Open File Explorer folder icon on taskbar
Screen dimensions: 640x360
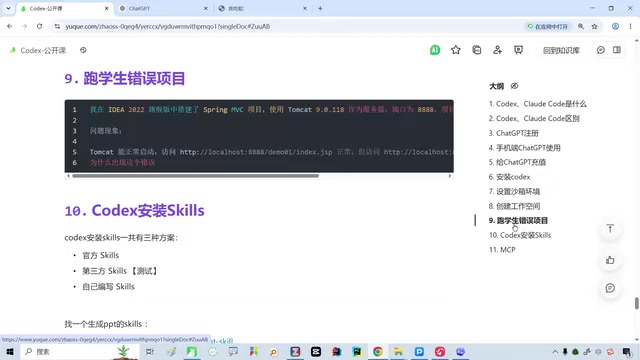[398, 351]
